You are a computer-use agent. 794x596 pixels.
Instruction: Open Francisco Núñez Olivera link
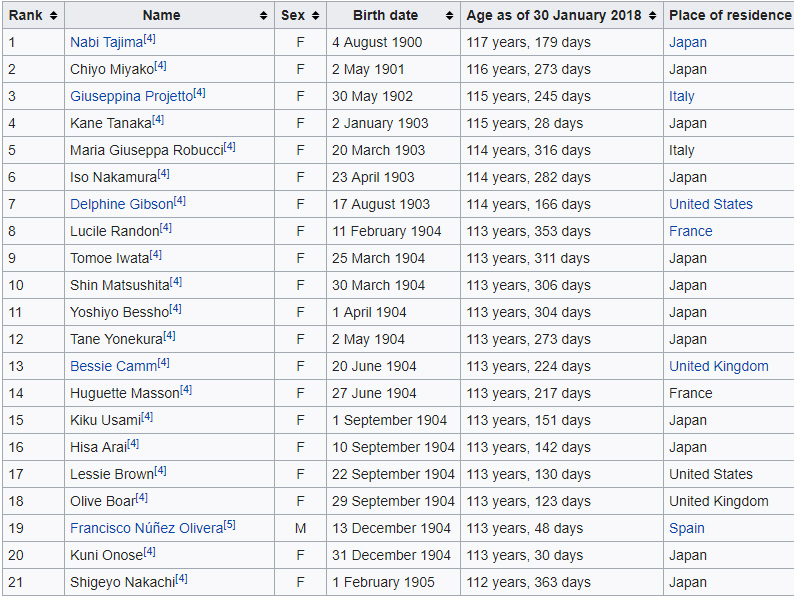coord(146,529)
